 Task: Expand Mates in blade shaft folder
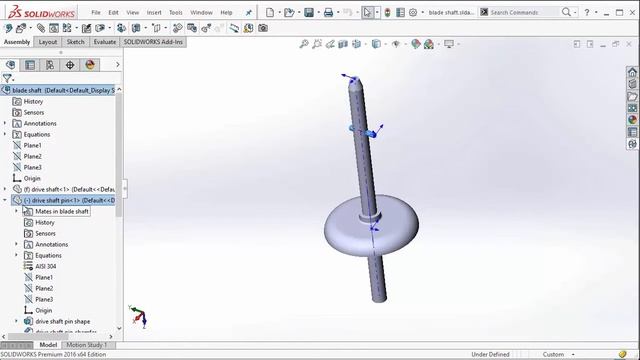coord(16,211)
